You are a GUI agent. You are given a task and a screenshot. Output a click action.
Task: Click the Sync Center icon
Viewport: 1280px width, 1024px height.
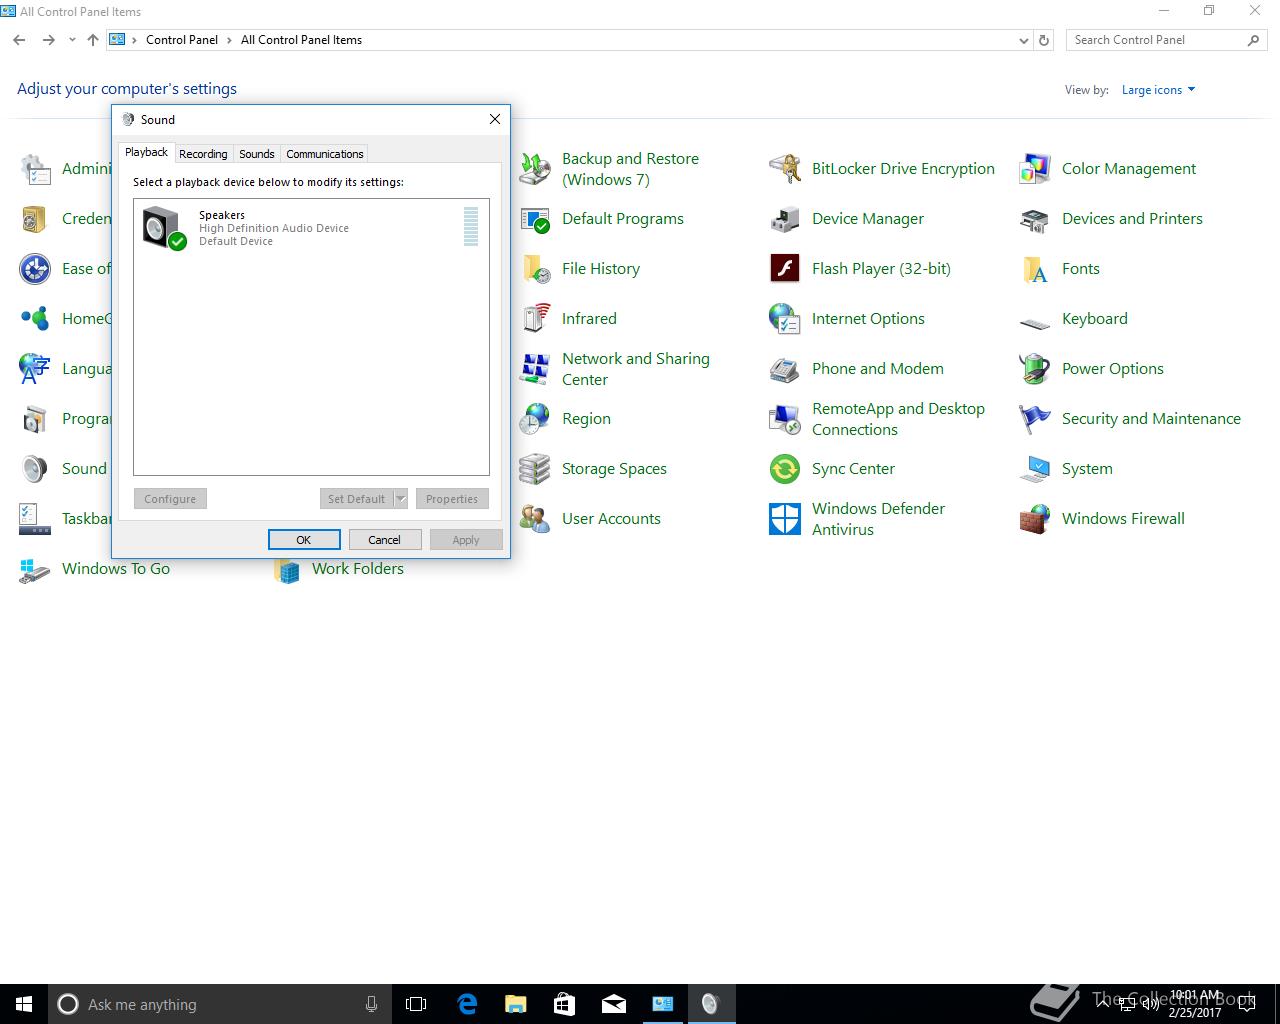[x=785, y=469]
